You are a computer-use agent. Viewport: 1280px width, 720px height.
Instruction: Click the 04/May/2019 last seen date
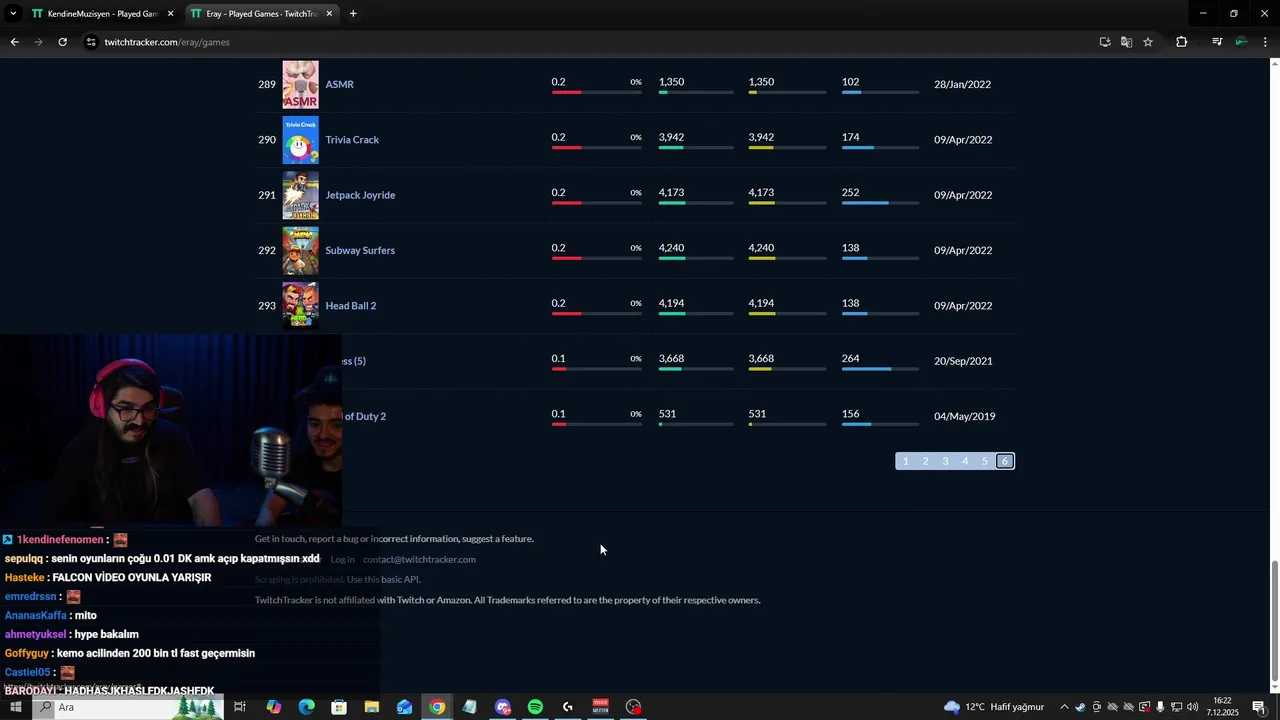(964, 416)
